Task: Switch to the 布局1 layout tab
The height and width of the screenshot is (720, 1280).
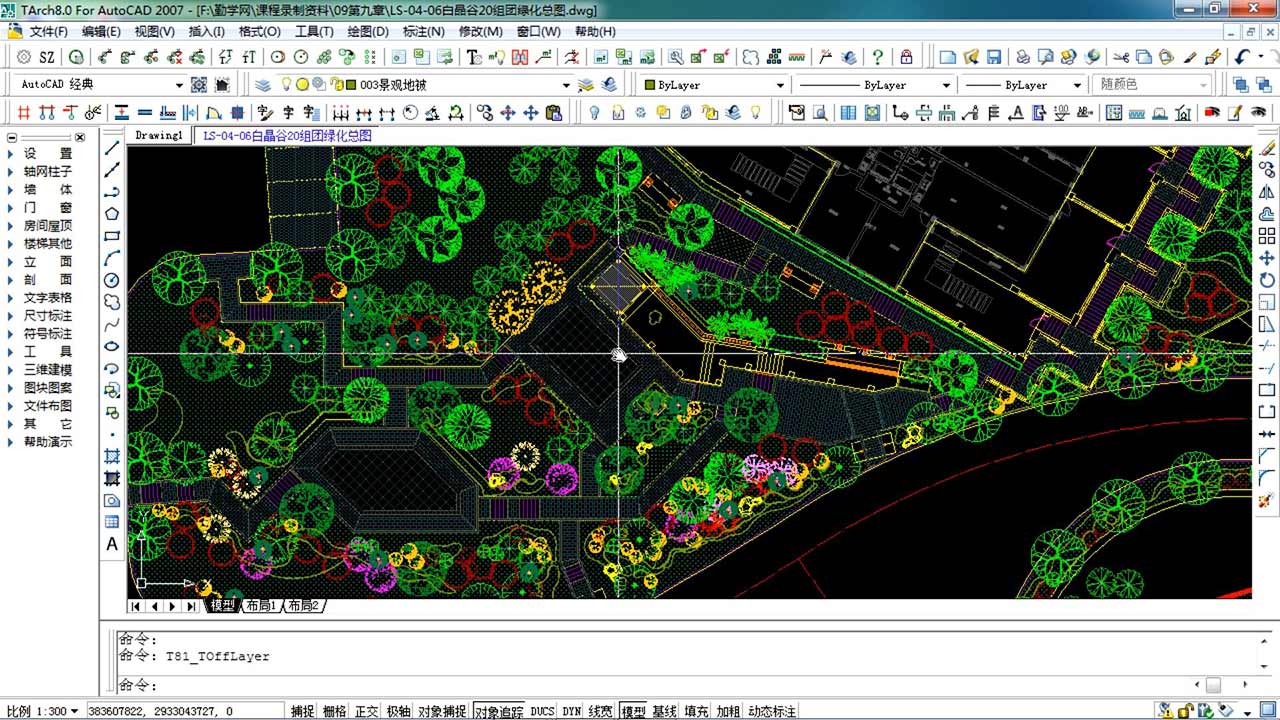Action: pos(260,606)
